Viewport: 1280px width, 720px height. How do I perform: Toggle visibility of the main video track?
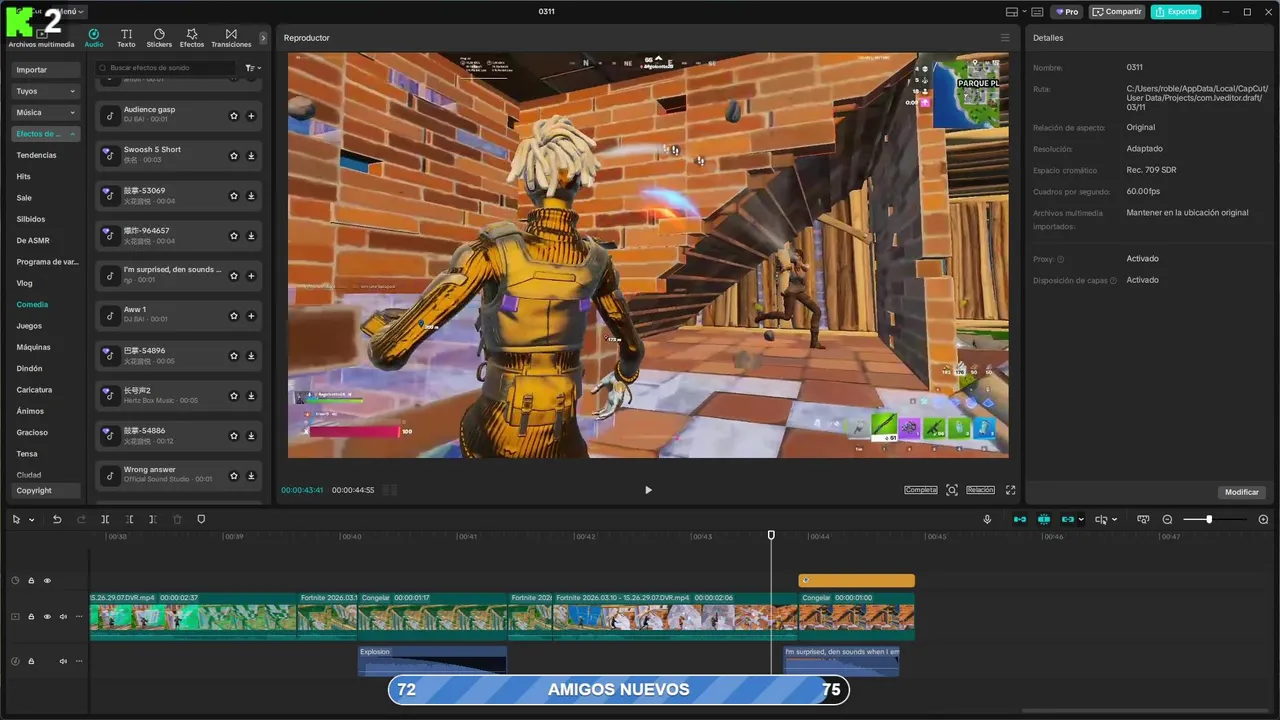47,617
